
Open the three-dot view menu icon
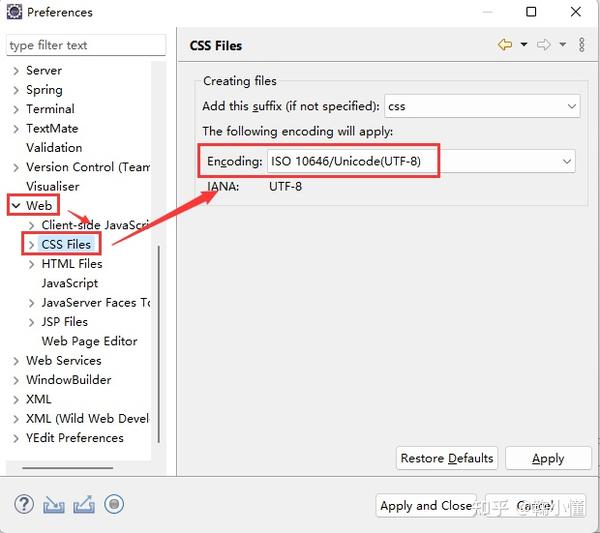(x=583, y=45)
